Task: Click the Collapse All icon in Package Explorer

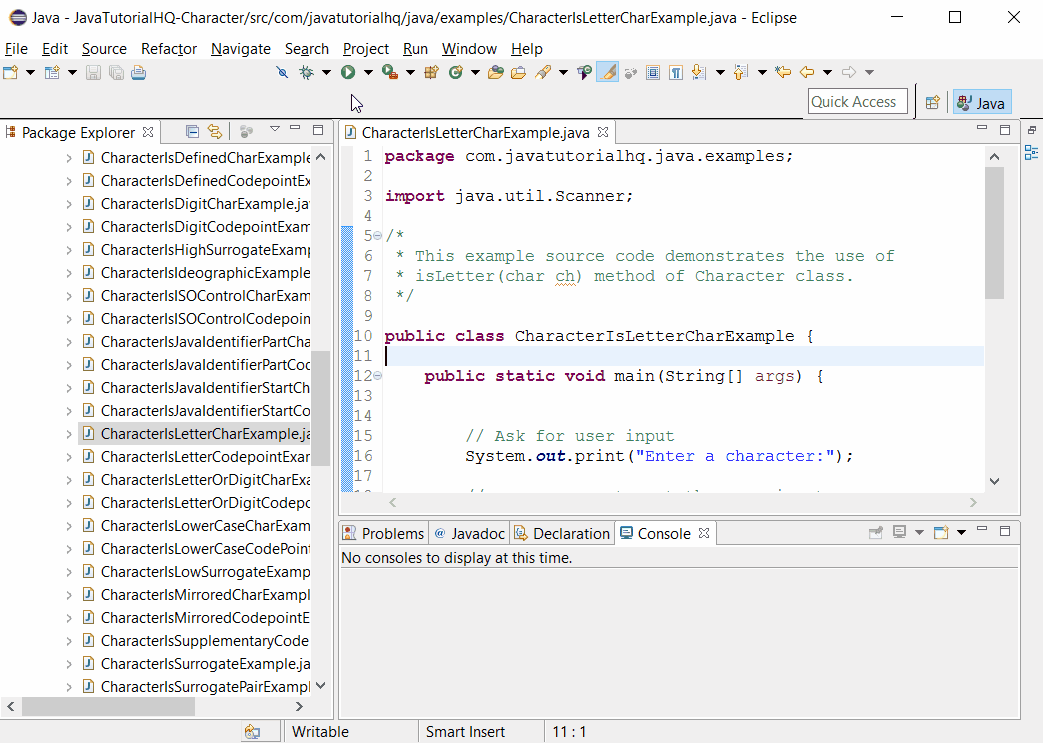Action: 192,131
